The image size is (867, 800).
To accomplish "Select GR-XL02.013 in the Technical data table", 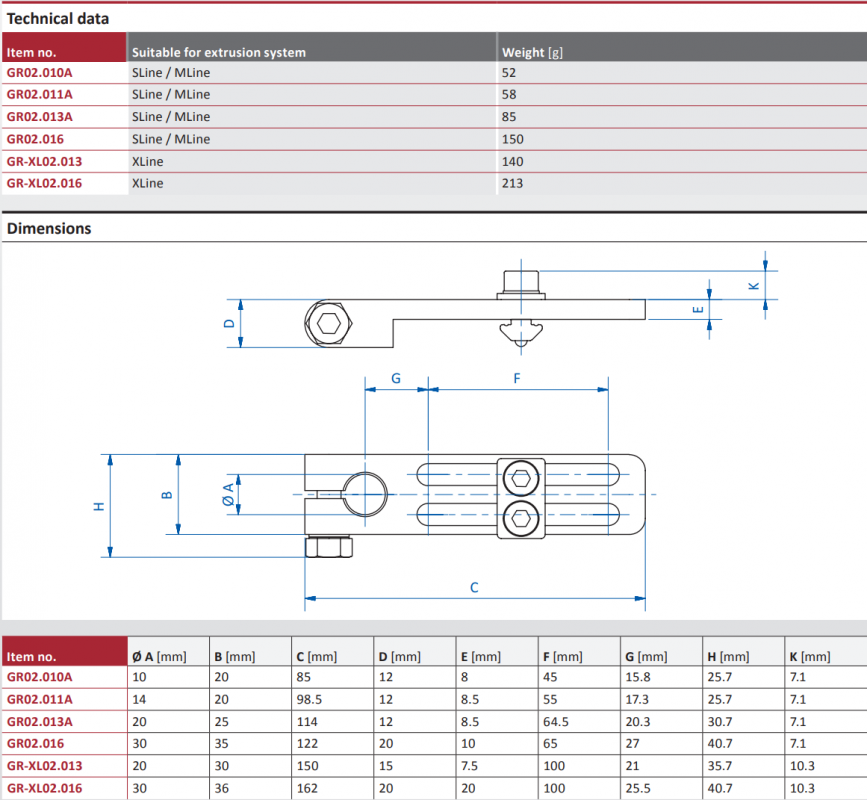I will click(44, 161).
